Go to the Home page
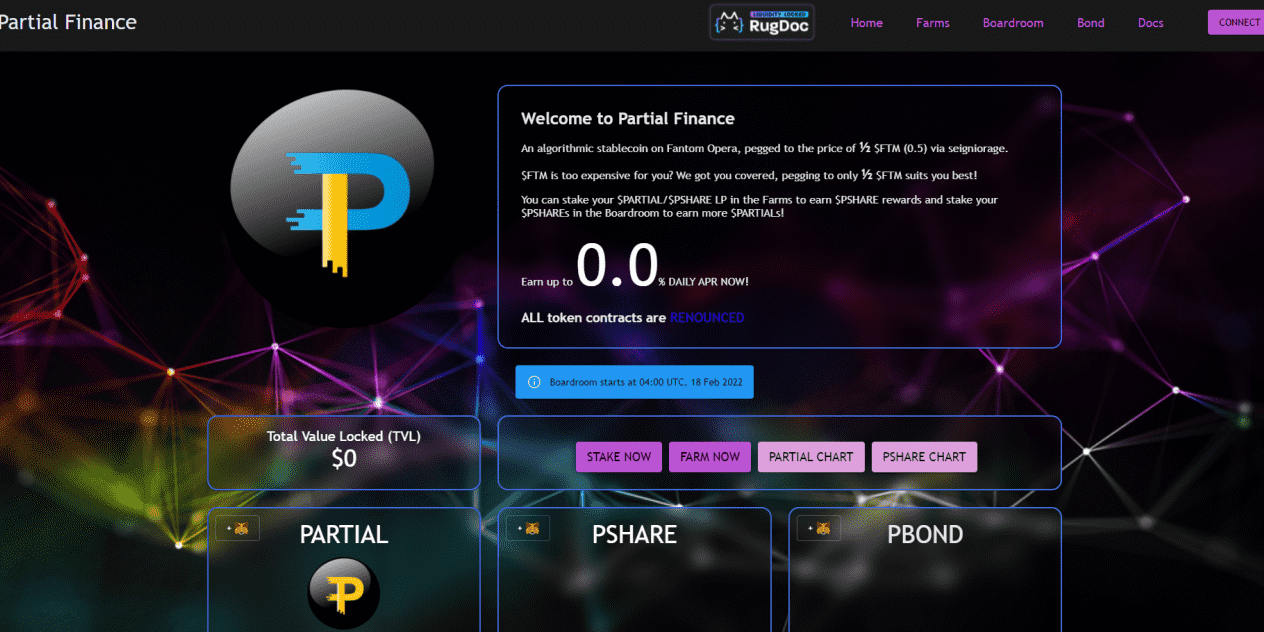The height and width of the screenshot is (632, 1264). pos(866,23)
